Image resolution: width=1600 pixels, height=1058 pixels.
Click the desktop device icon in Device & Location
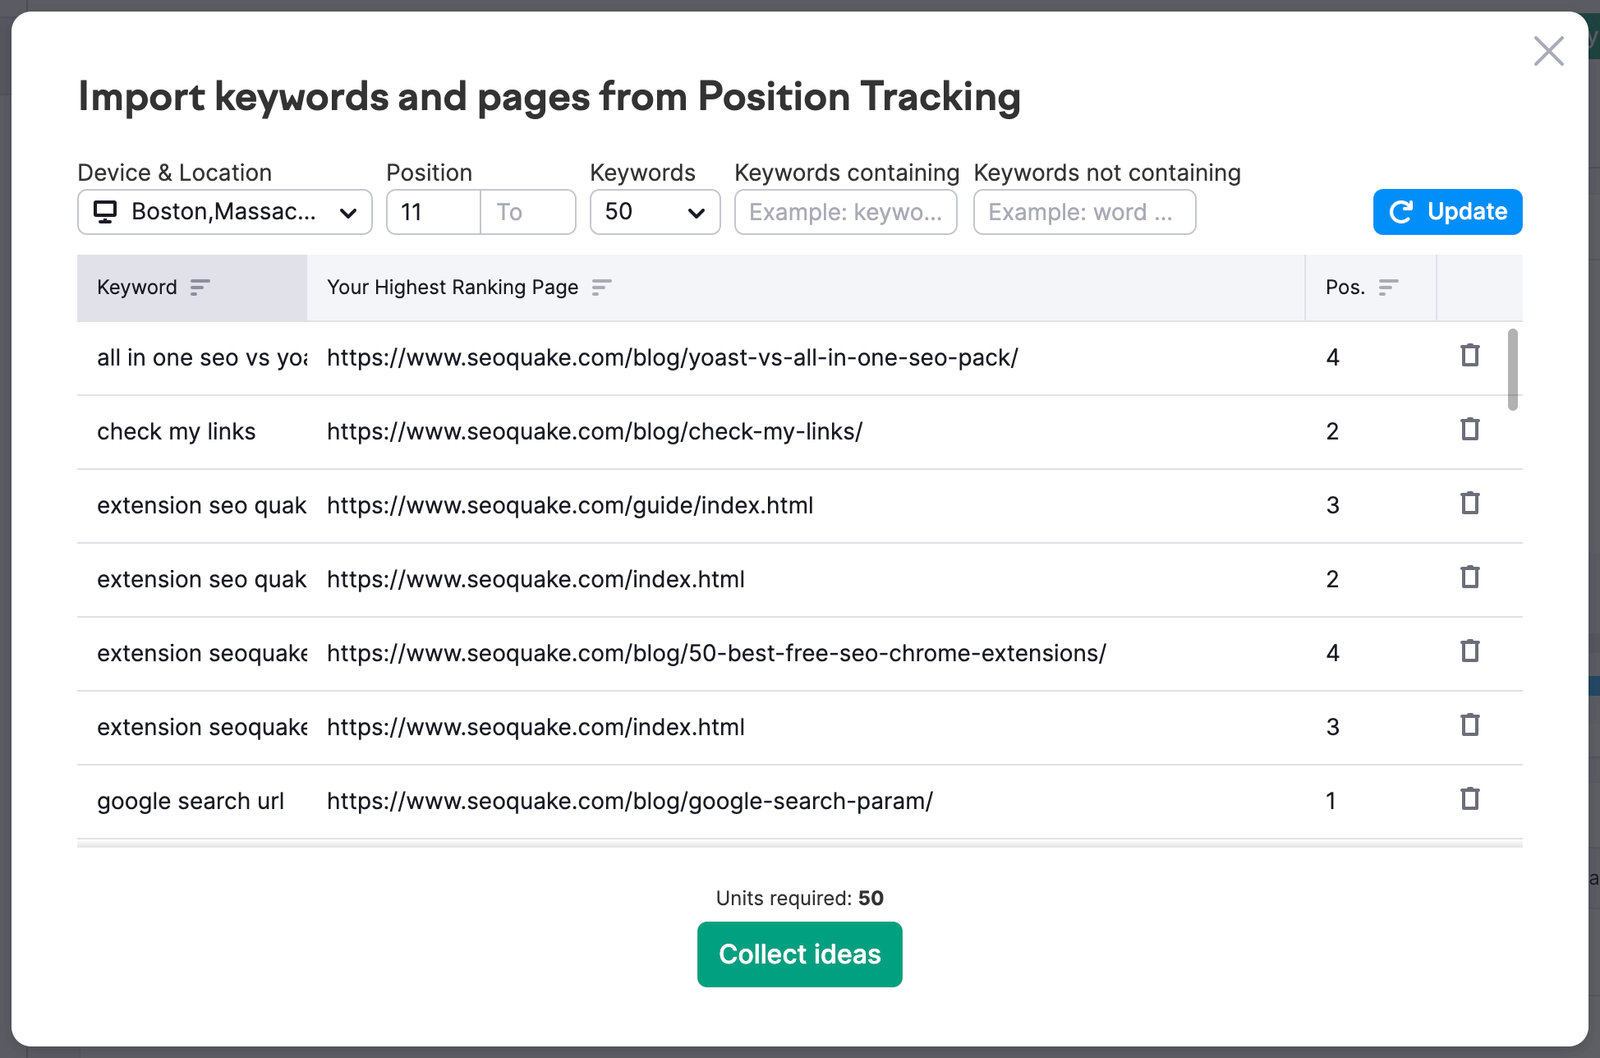[x=104, y=212]
